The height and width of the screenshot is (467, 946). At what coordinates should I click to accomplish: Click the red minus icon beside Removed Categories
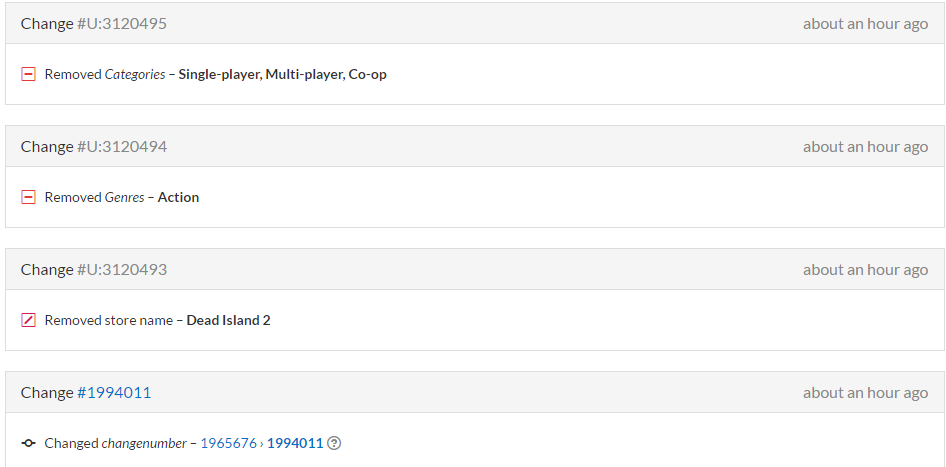pos(29,74)
